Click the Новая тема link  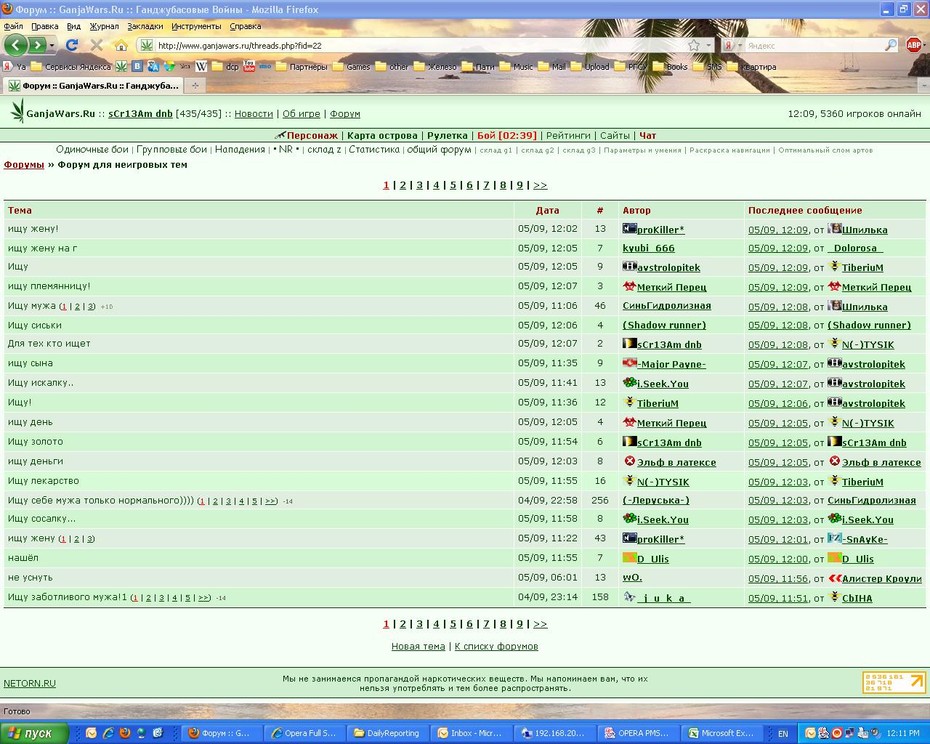pos(418,646)
